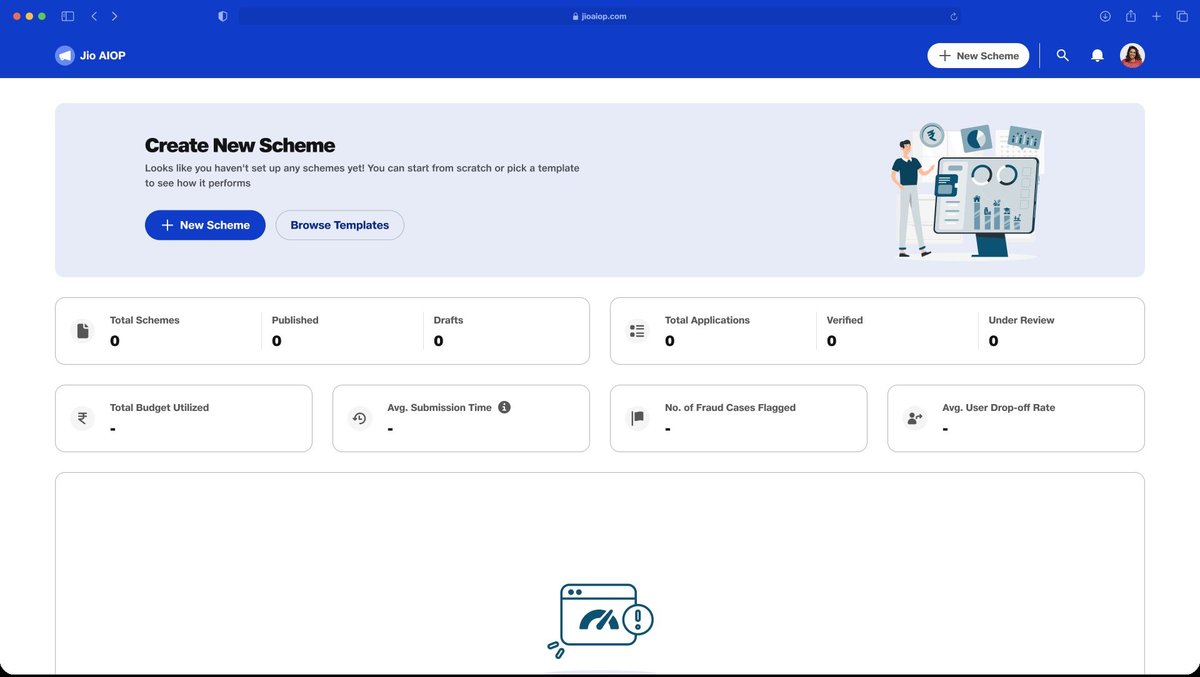Screen dimensions: 1200x677
Task: Click the address bar showing jioaiop.com
Action: pos(600,16)
